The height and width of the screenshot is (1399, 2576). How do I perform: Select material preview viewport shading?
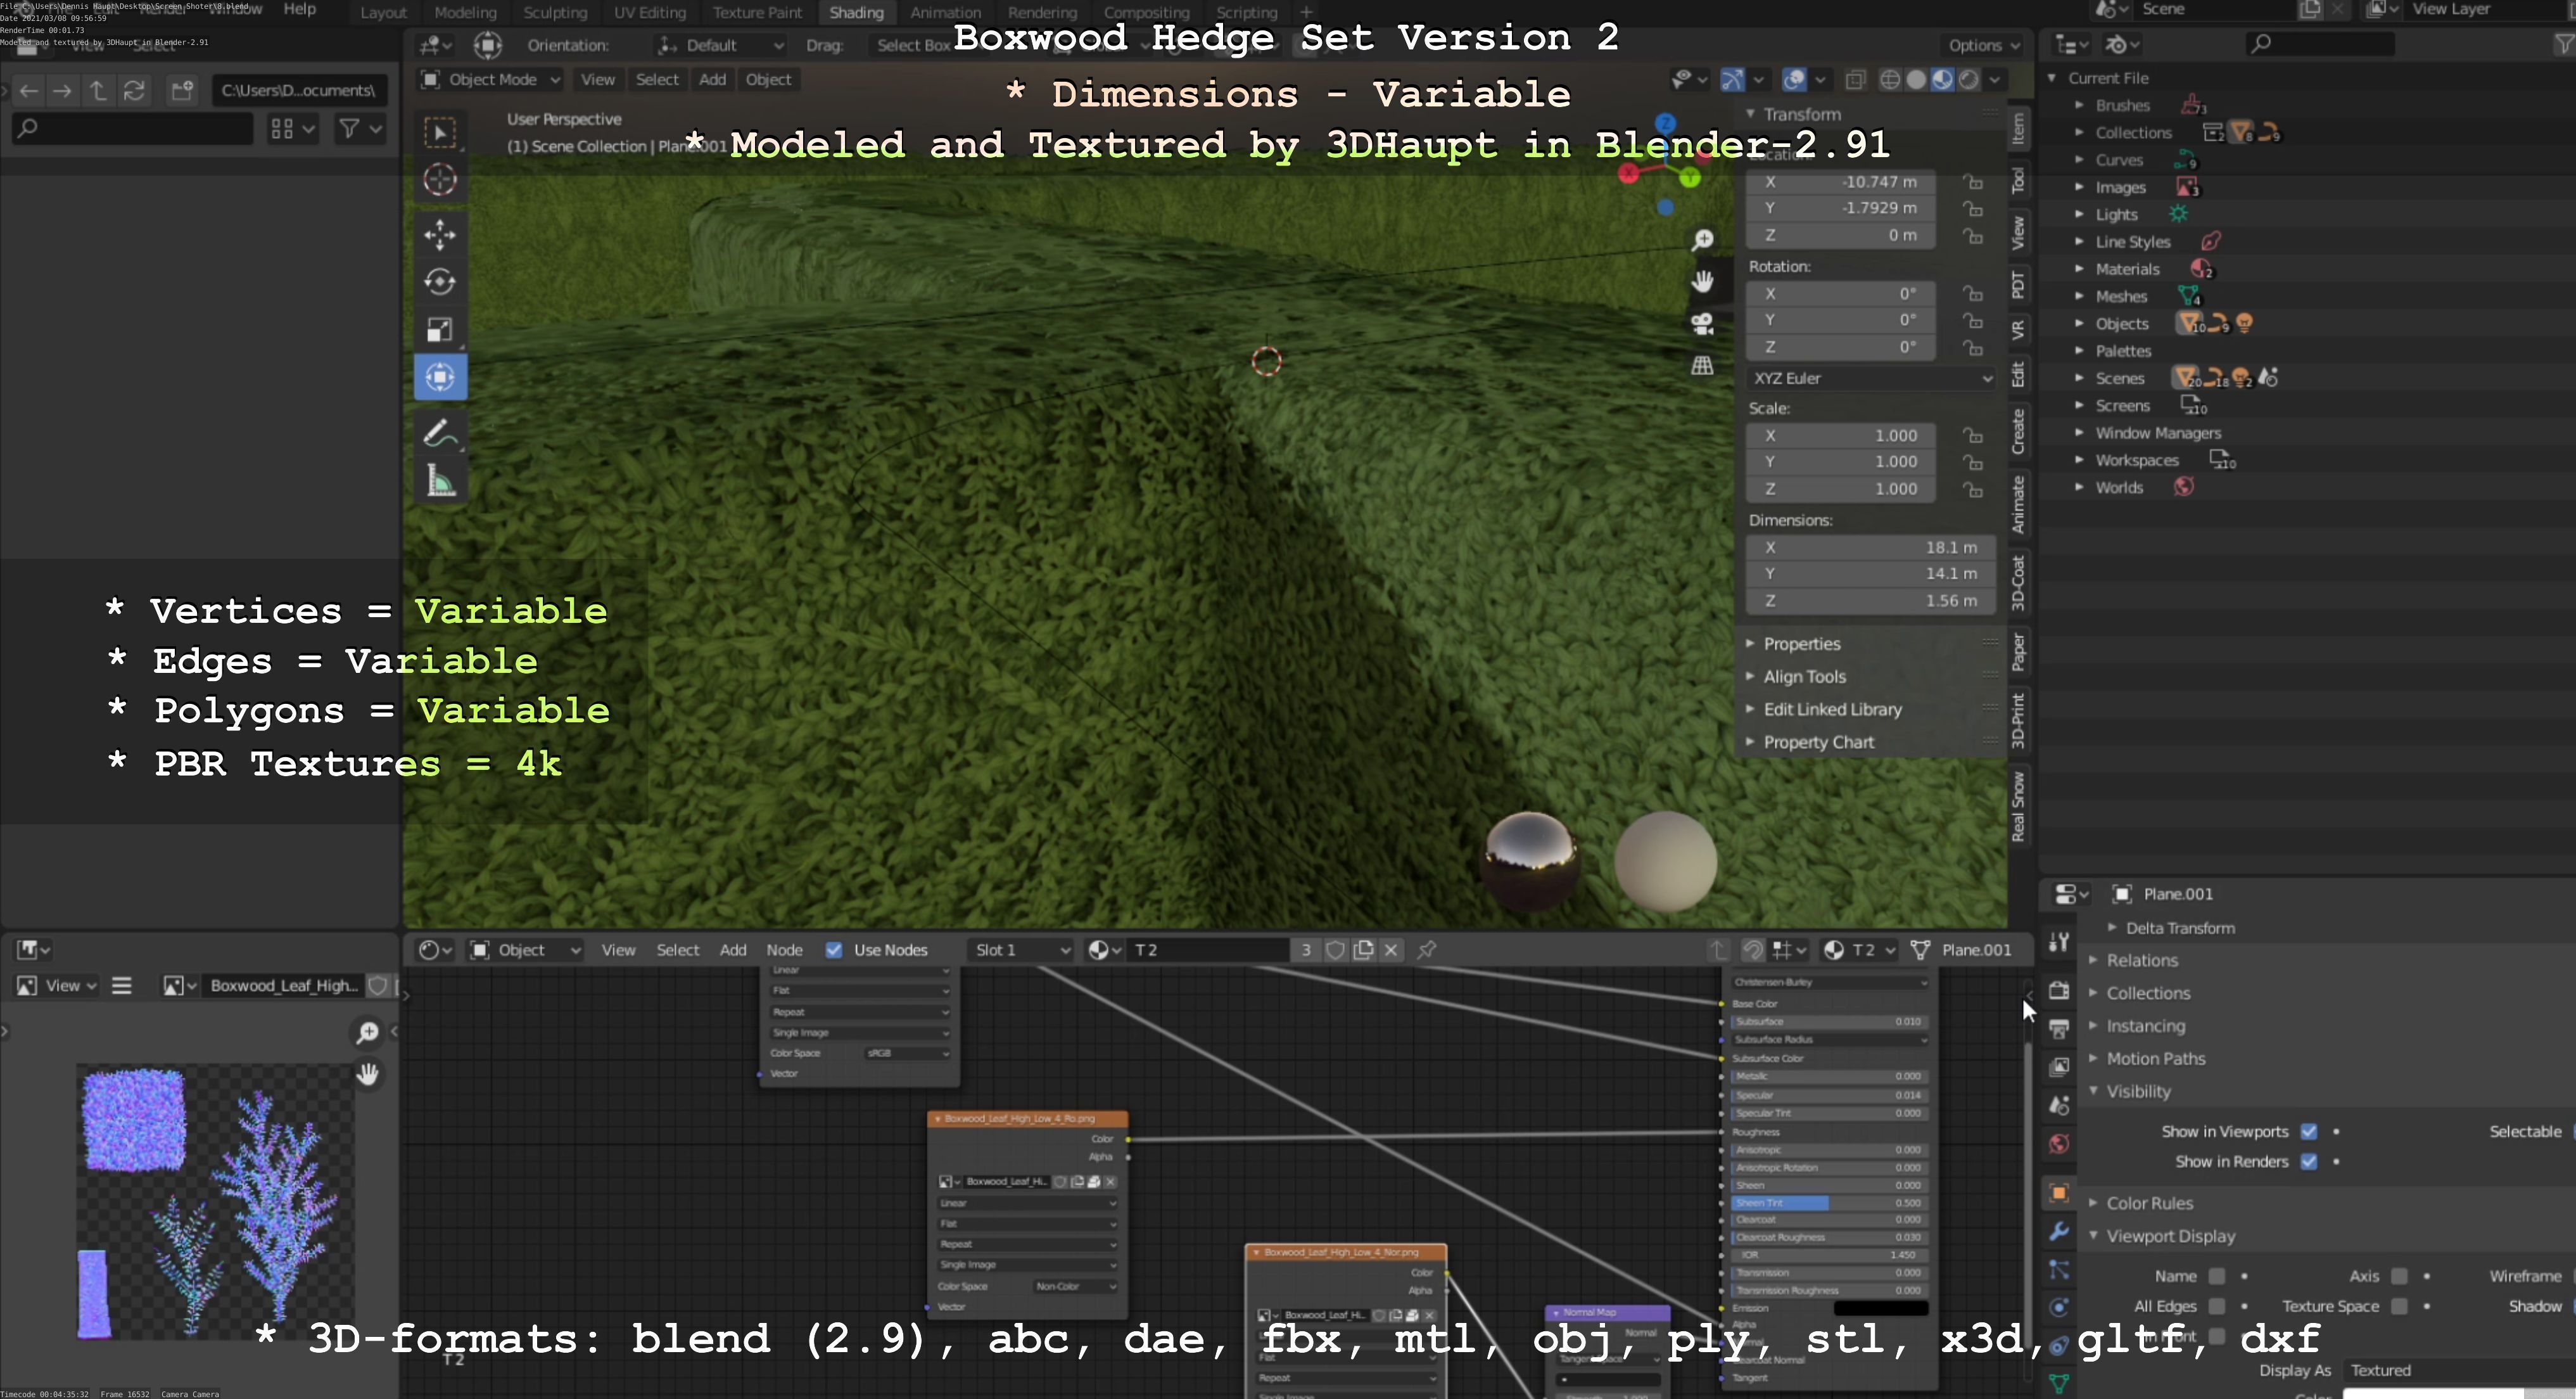(x=1942, y=80)
